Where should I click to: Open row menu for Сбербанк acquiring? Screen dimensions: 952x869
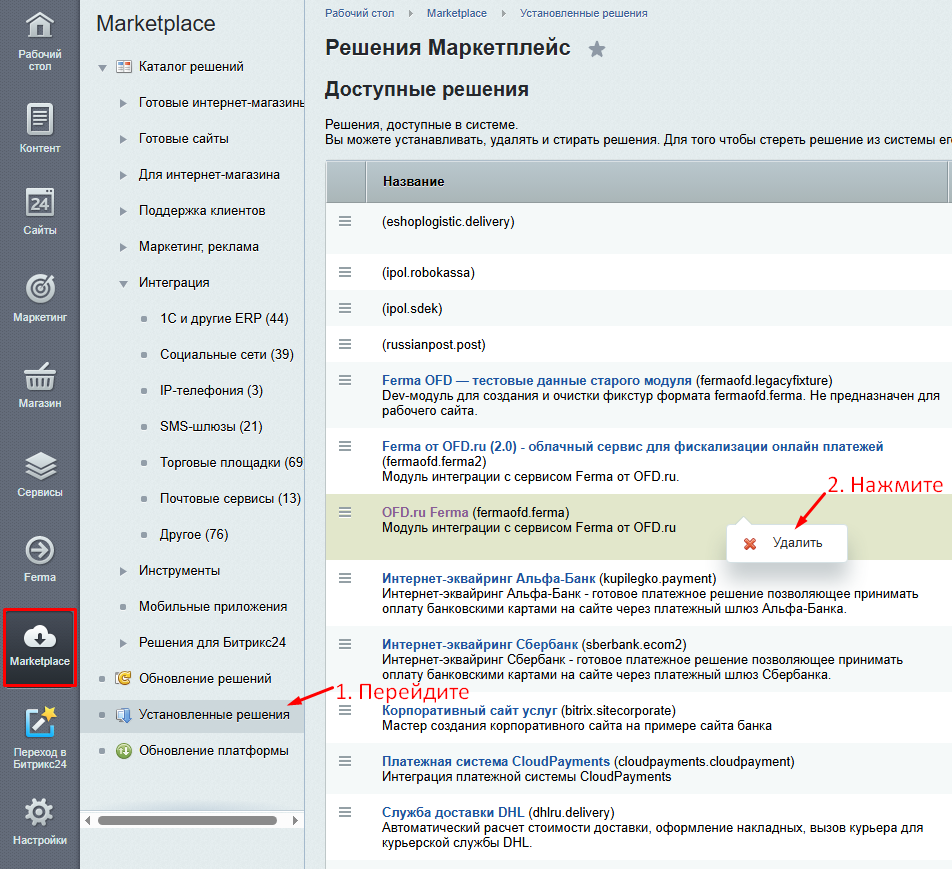(x=345, y=644)
